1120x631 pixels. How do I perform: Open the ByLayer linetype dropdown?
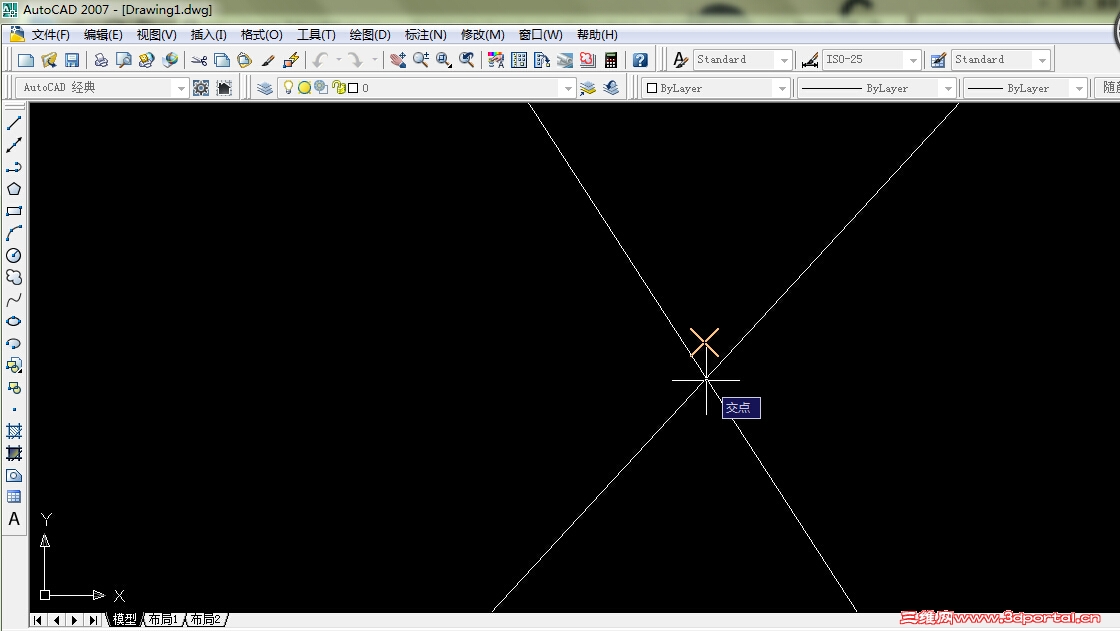tap(948, 88)
